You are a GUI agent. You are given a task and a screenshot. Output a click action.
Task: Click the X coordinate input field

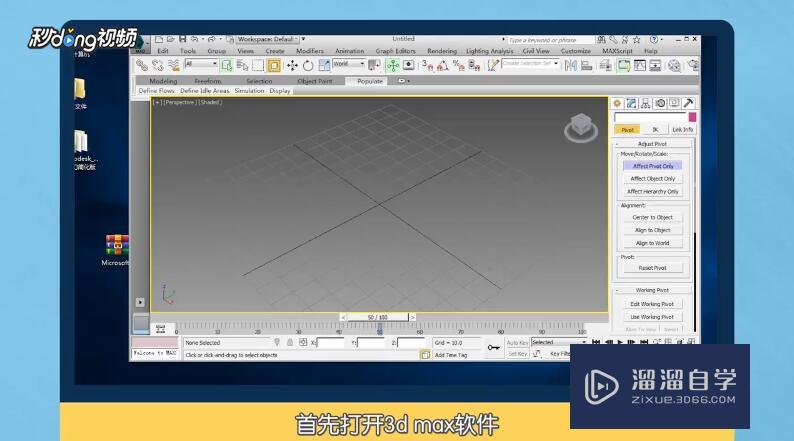tap(330, 343)
